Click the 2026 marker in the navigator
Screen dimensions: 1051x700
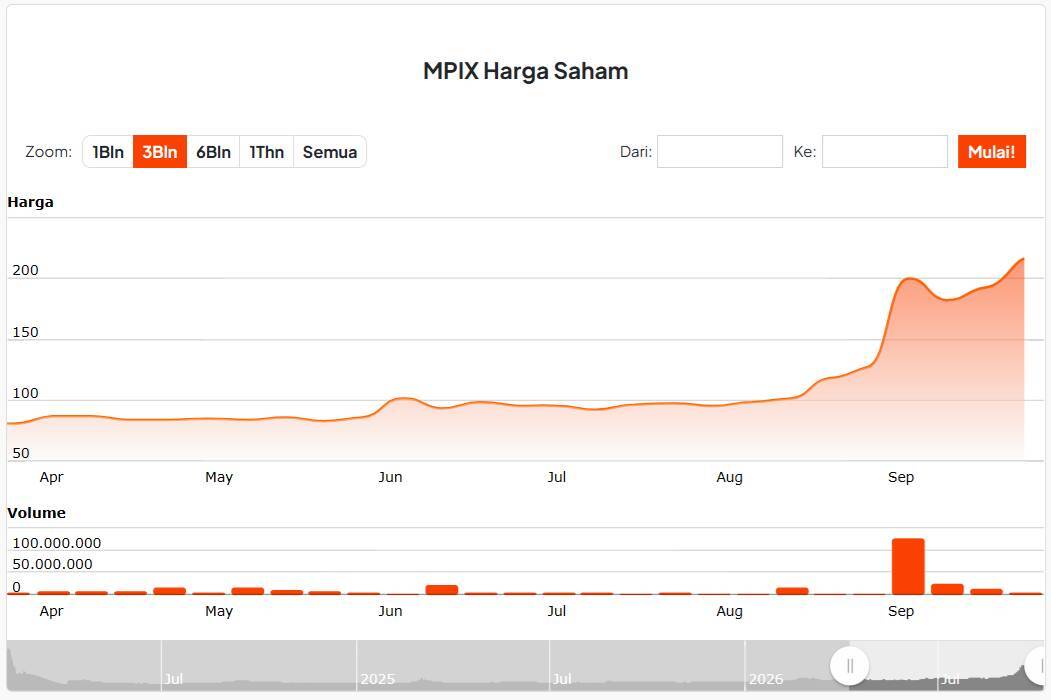(x=765, y=679)
